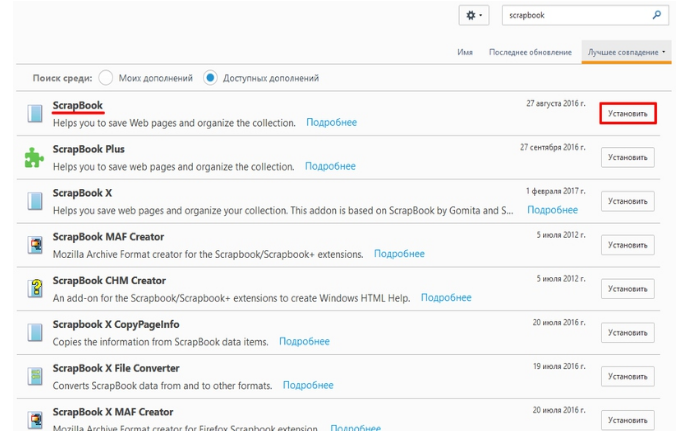Open Подробнее link for ScrapBook Plus
The height and width of the screenshot is (443, 678).
pyautogui.click(x=330, y=166)
